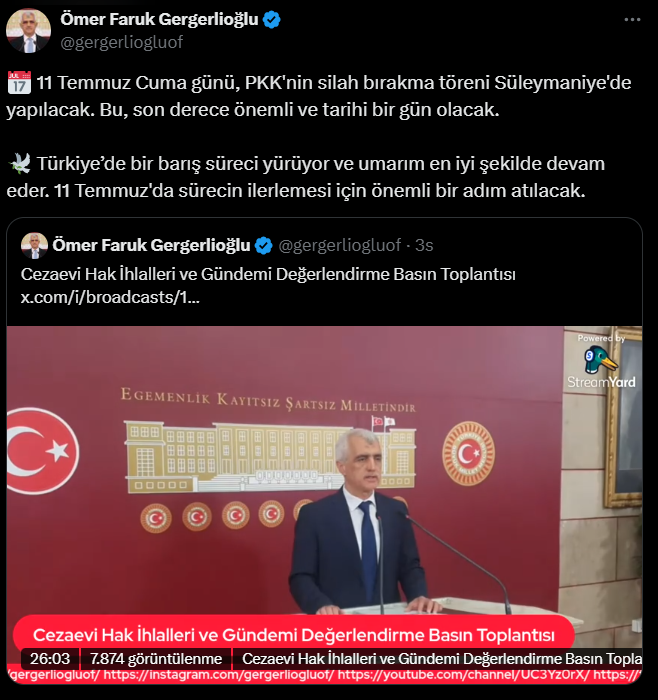Click the calendar emoji in tweet text
658x700 pixels.
(x=19, y=83)
